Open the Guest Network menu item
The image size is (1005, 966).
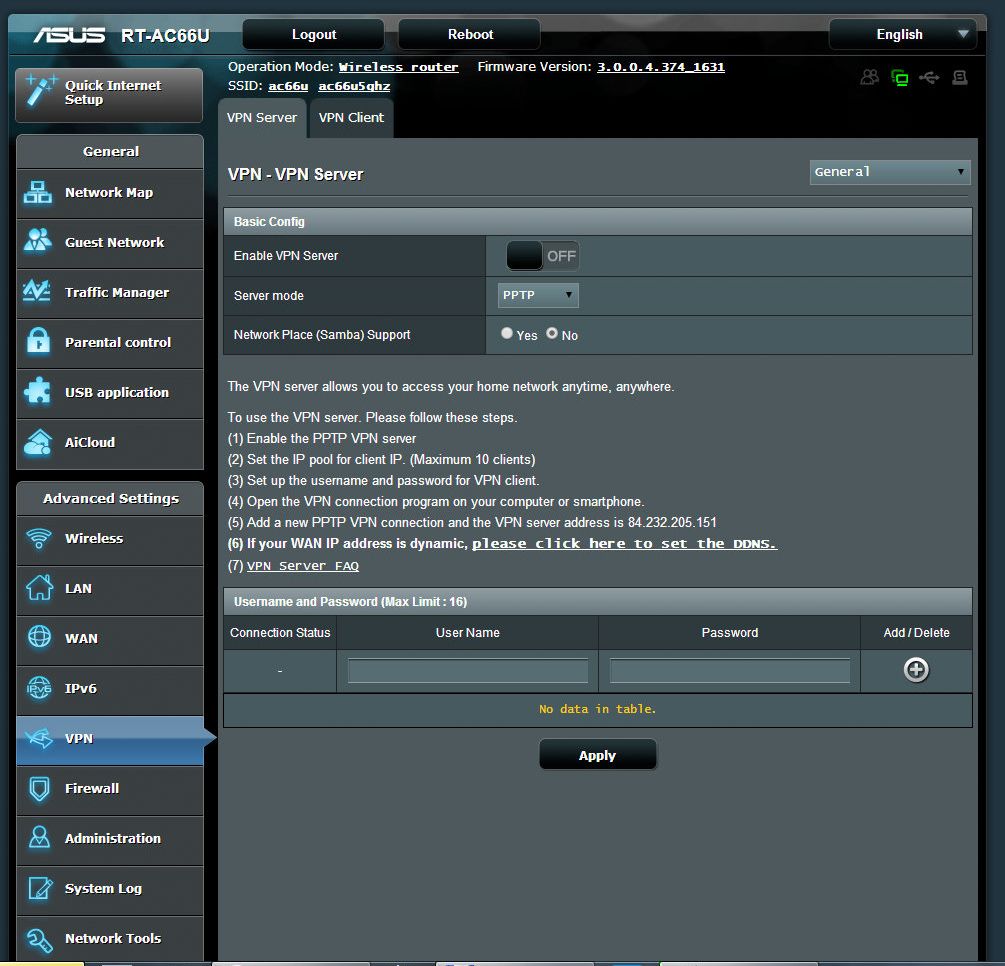[110, 243]
